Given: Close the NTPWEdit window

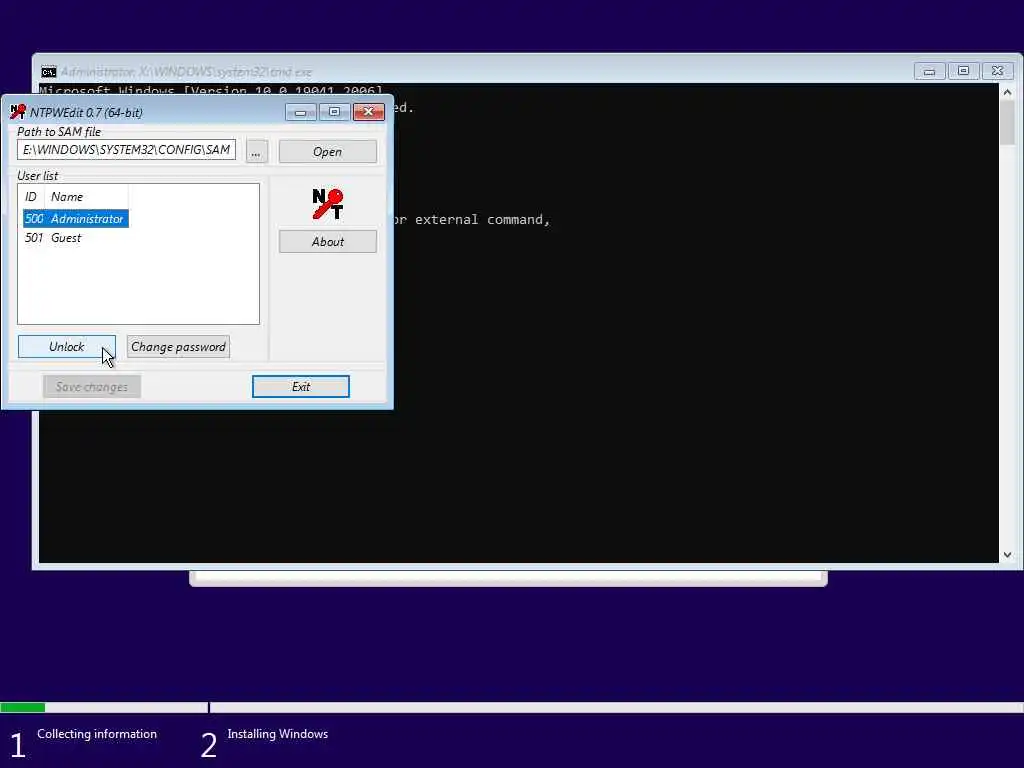Looking at the screenshot, I should (x=368, y=112).
